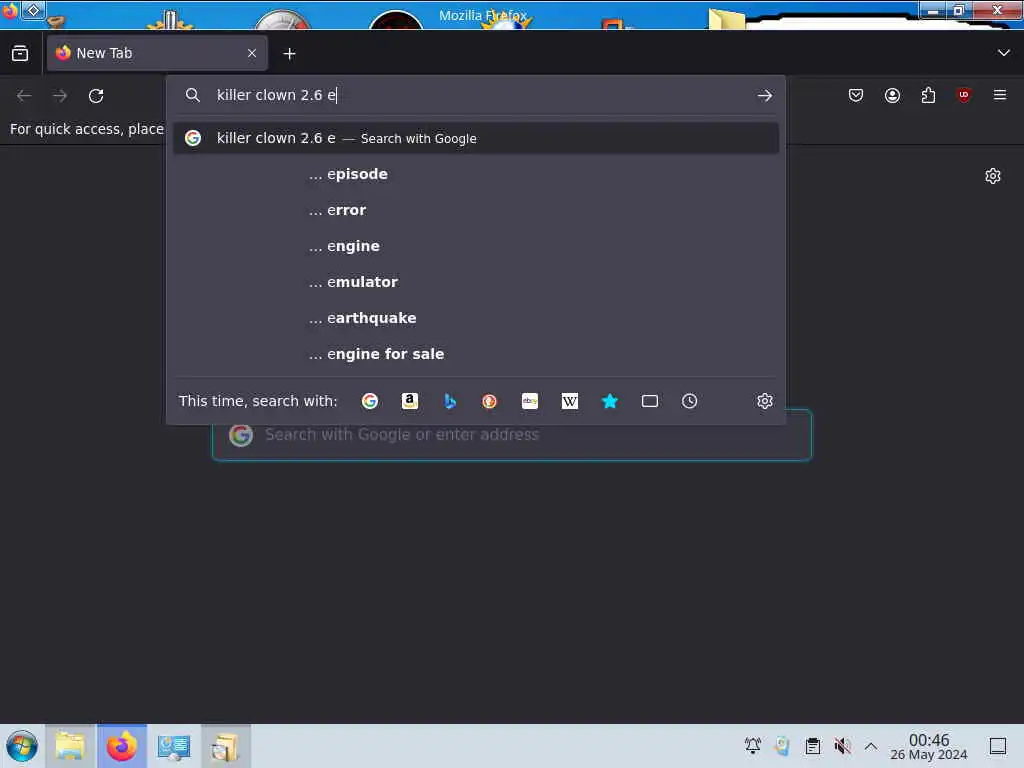Viewport: 1024px width, 768px height.
Task: Expand the list all tabs chevron
Action: (1004, 53)
